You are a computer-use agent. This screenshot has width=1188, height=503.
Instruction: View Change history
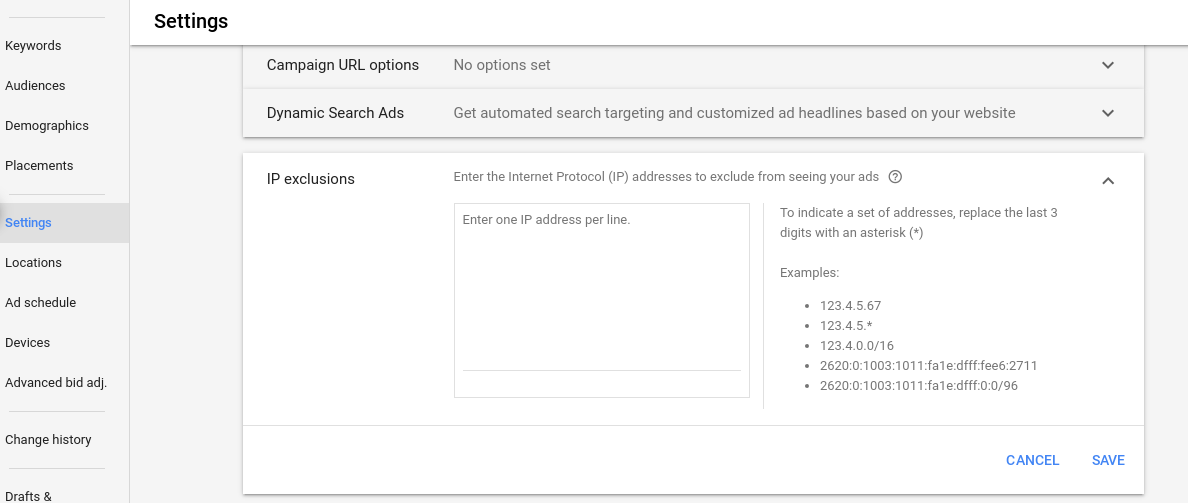click(48, 440)
